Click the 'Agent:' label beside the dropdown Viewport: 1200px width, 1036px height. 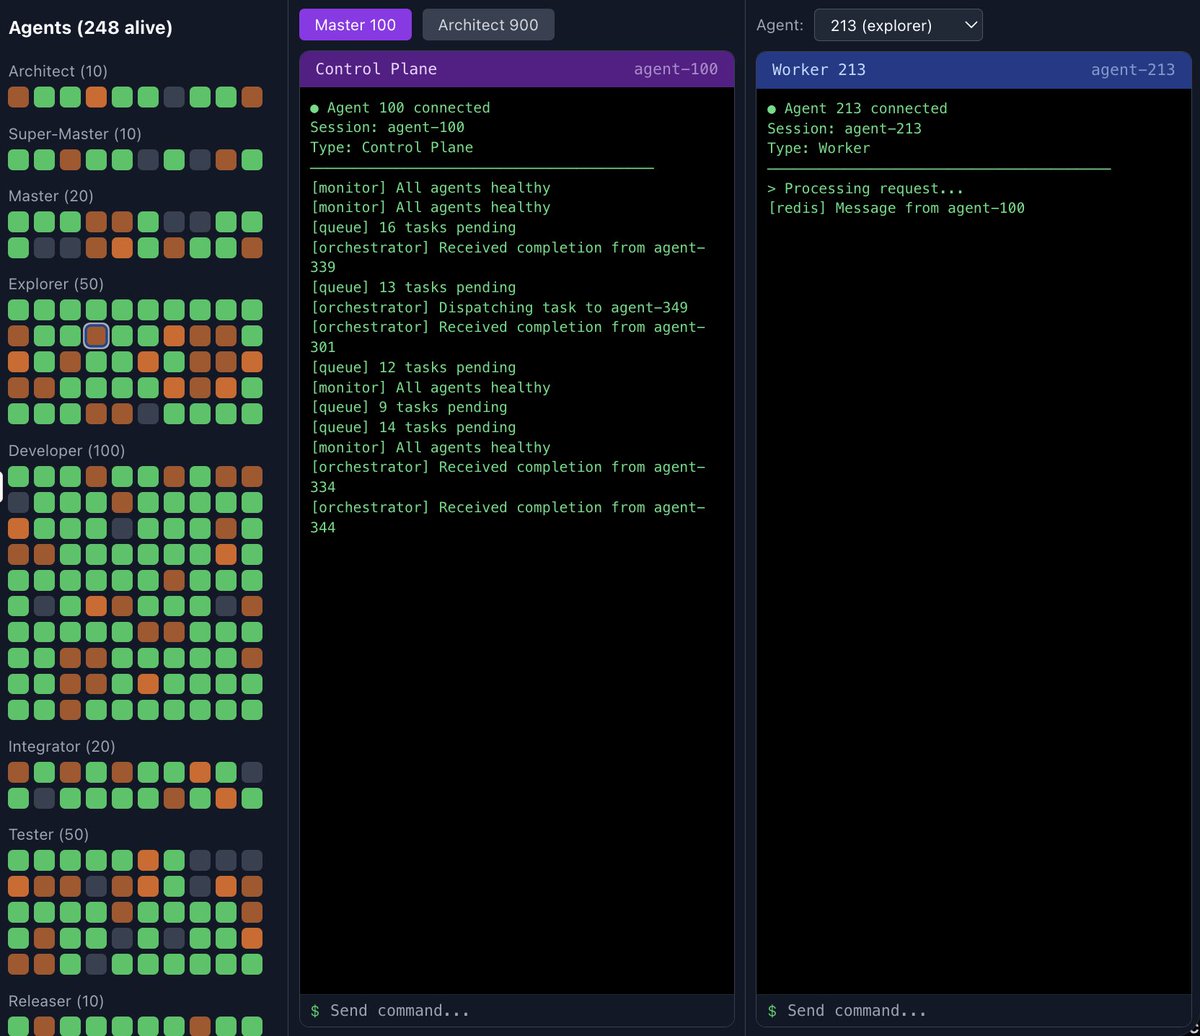point(779,25)
